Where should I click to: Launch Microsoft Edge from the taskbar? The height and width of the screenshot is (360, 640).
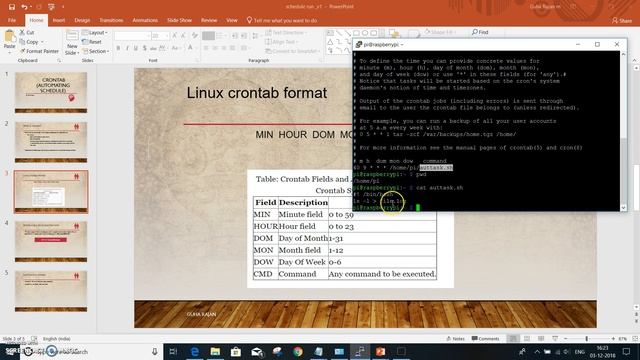(x=195, y=351)
